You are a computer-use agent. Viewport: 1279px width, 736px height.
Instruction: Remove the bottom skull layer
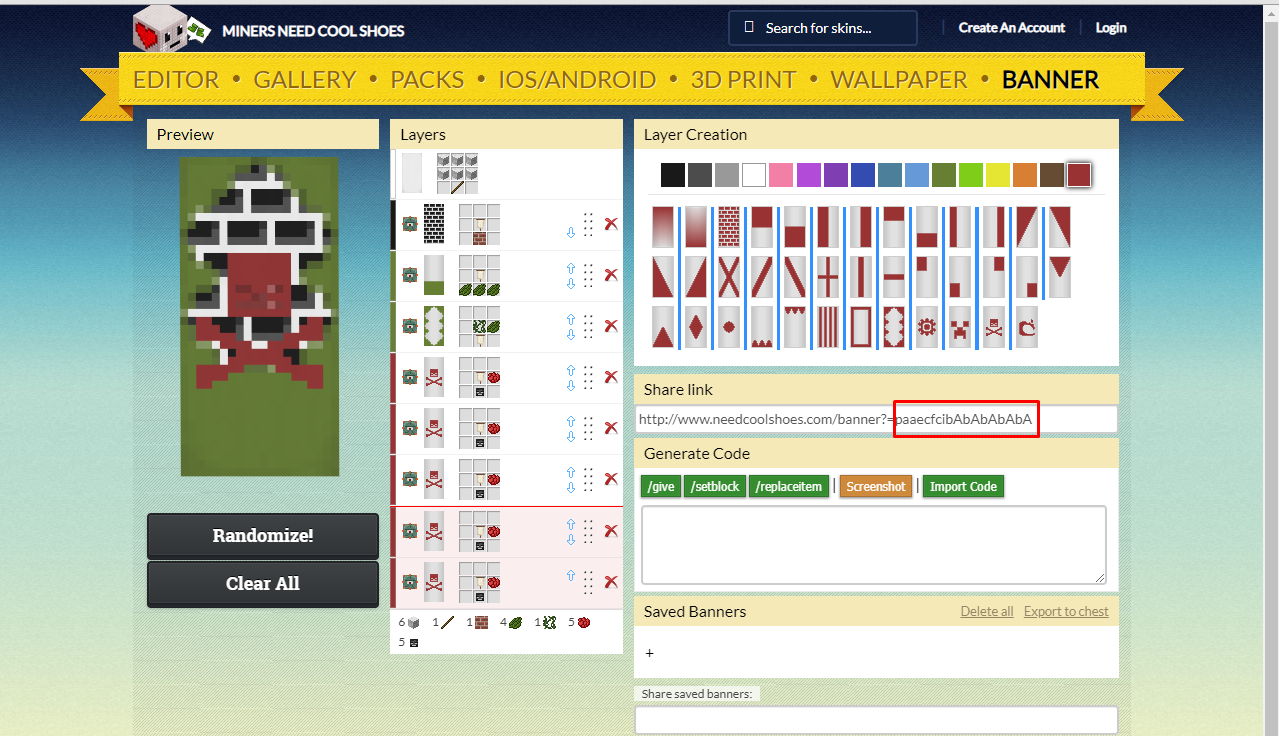[611, 582]
